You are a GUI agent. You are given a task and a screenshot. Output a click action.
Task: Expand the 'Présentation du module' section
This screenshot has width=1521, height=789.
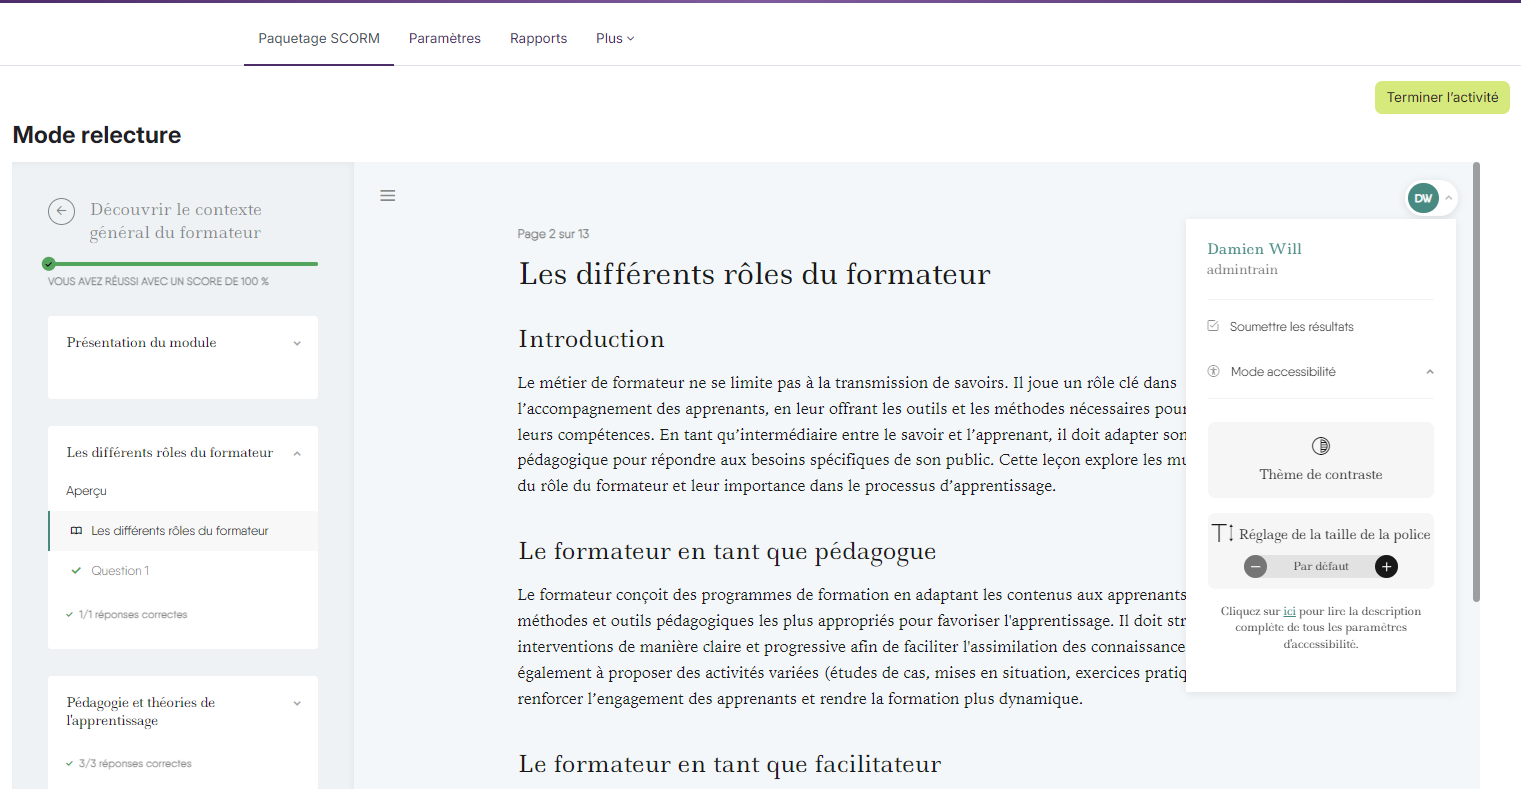(x=296, y=342)
